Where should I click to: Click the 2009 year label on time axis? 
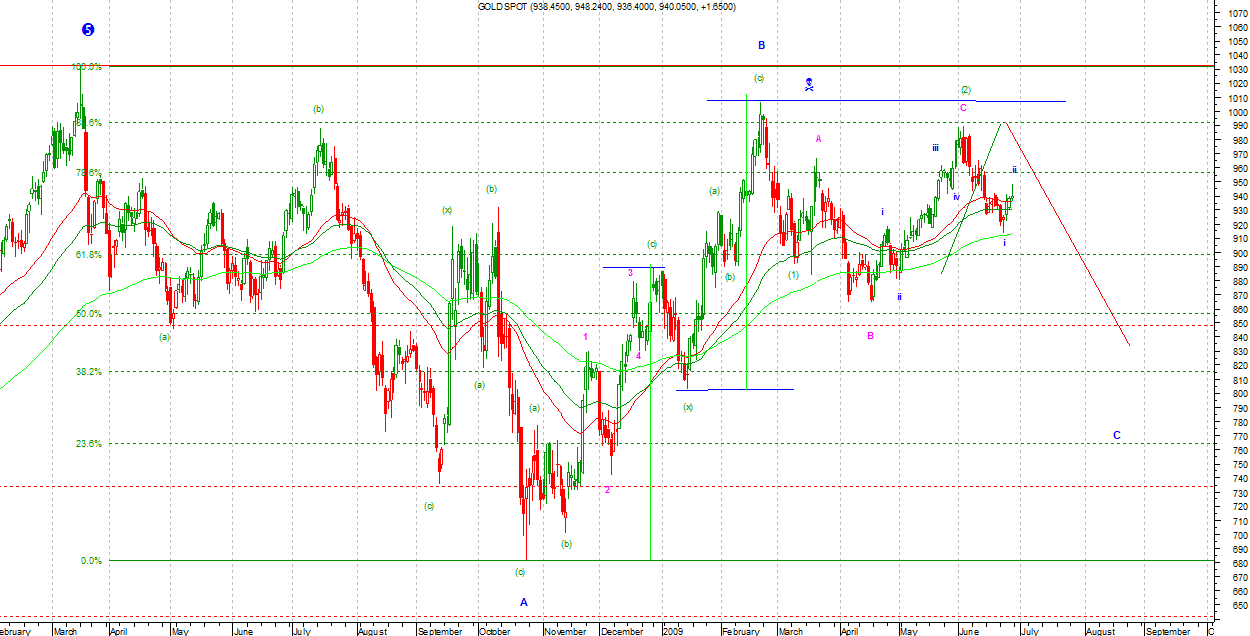[674, 631]
